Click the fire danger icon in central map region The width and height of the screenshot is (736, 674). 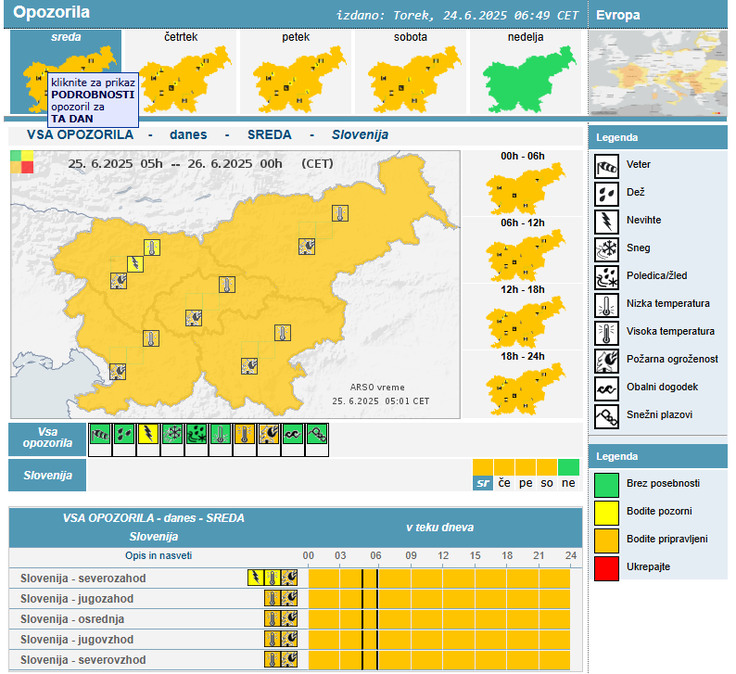tap(193, 318)
